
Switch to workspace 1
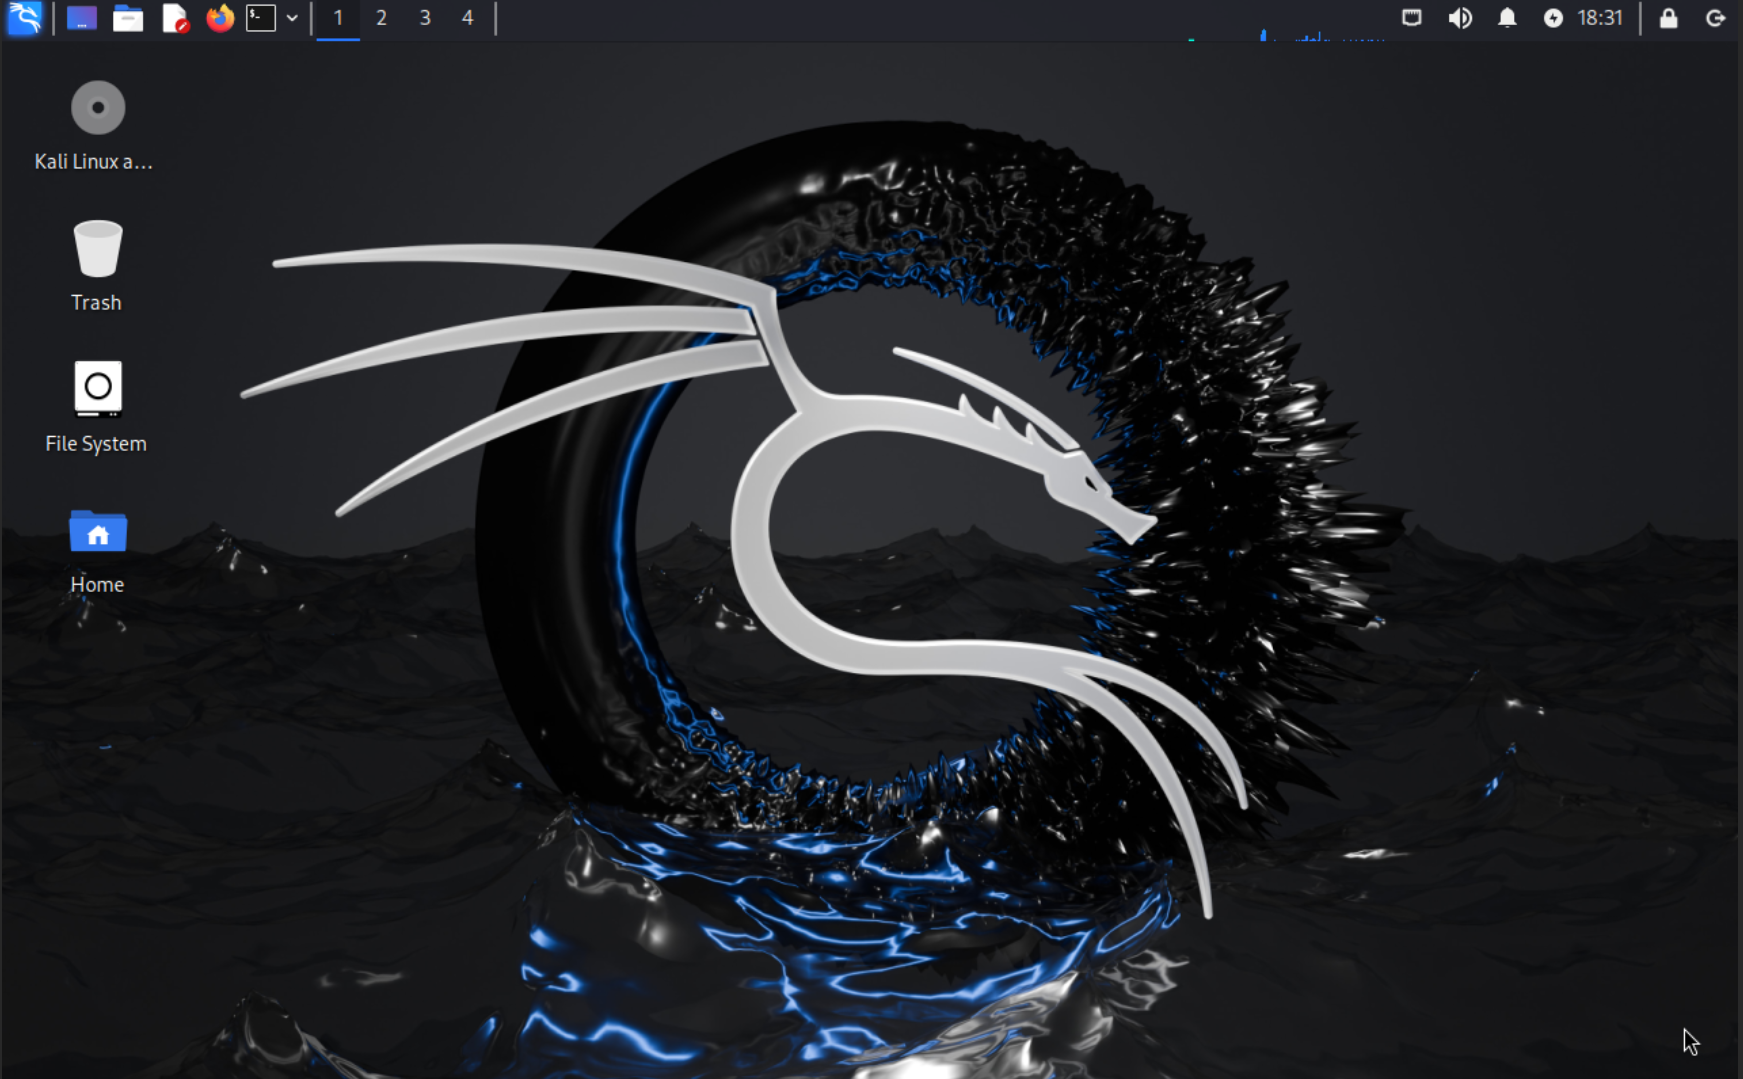pos(338,18)
